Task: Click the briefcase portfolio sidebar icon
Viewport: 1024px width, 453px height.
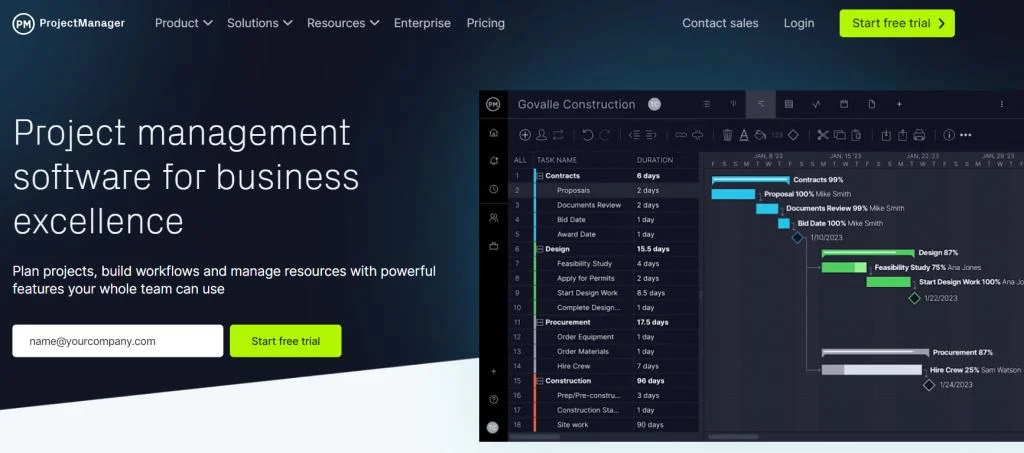Action: (494, 246)
